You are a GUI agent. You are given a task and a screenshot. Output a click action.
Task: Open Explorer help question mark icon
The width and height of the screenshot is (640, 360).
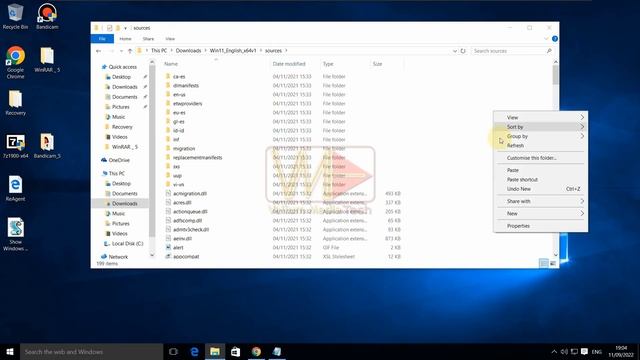(555, 39)
